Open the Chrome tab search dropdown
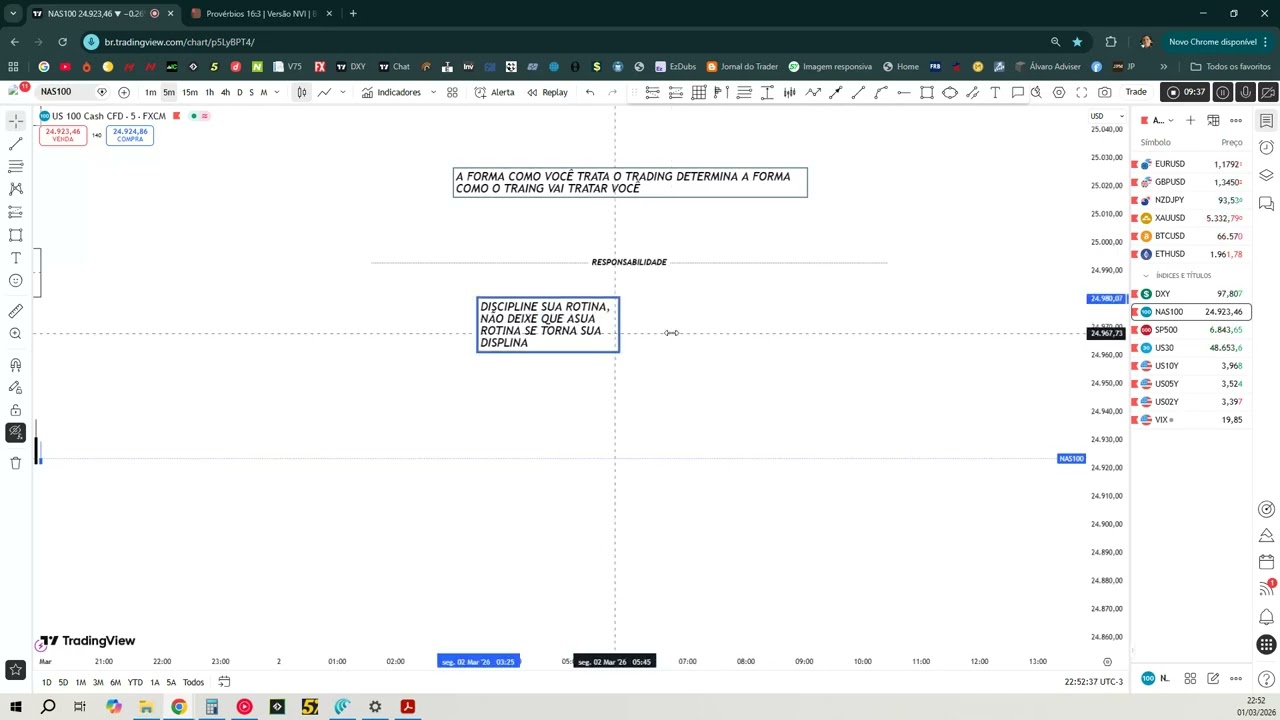The image size is (1280, 720). [x=13, y=13]
